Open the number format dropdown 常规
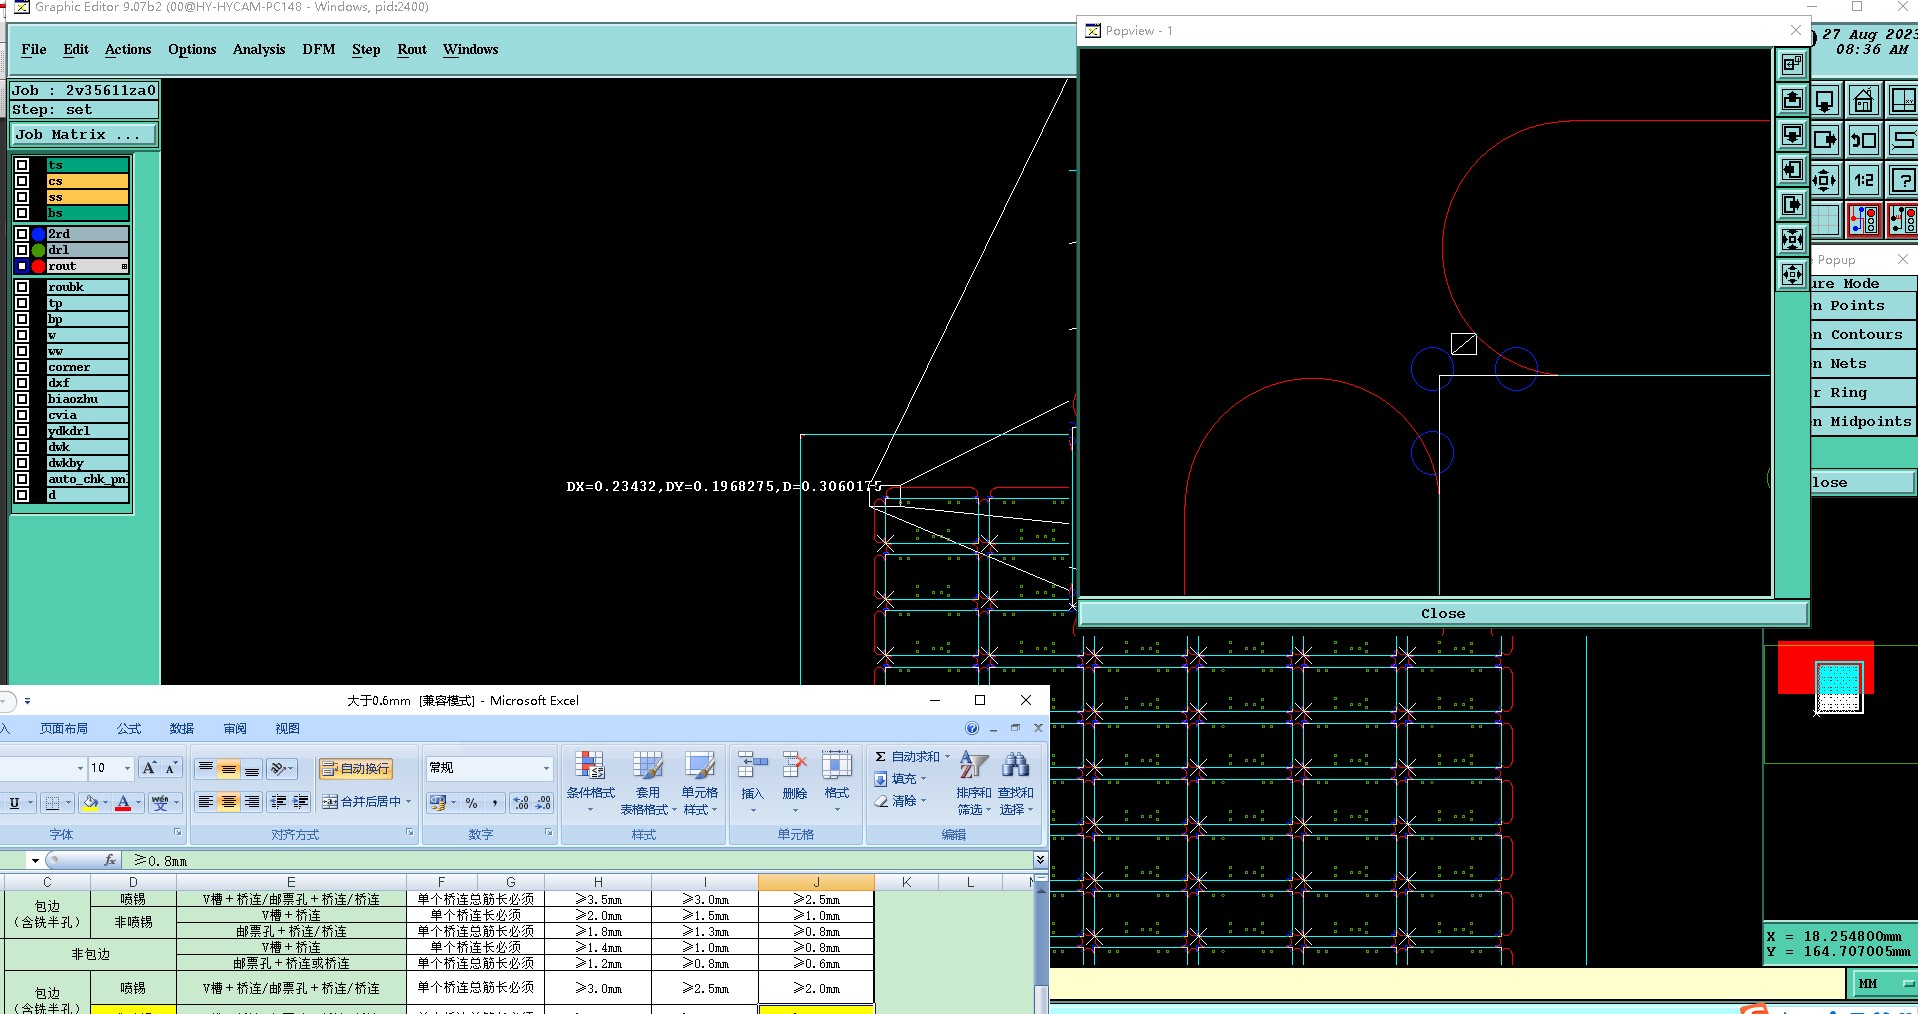Screen dimensions: 1918x1014 coord(546,768)
